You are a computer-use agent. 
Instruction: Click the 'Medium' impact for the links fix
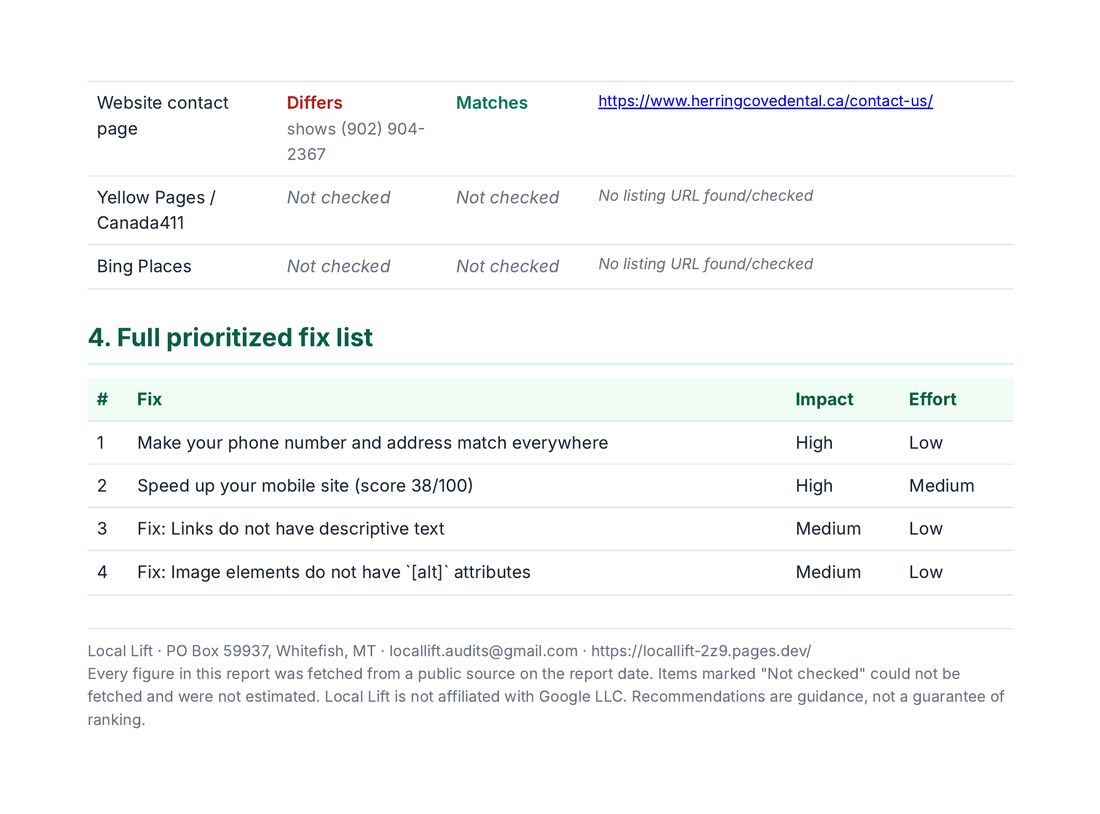tap(828, 528)
